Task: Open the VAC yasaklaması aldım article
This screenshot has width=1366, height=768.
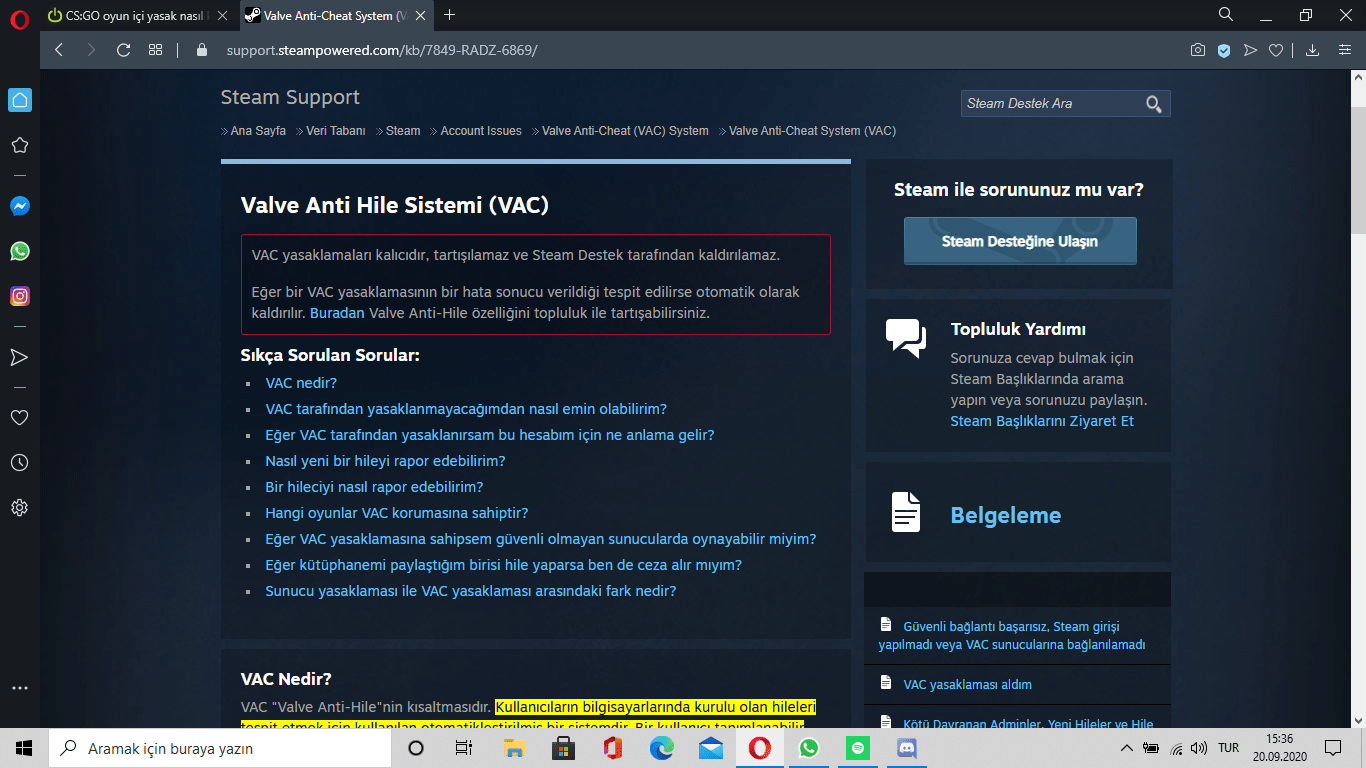Action: (x=967, y=685)
